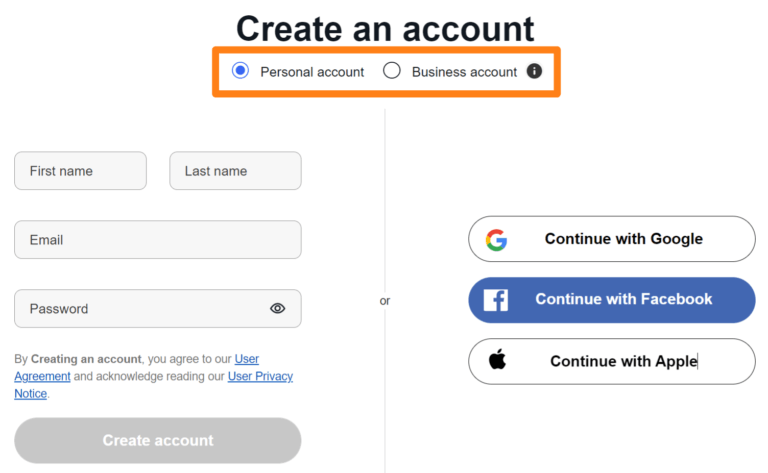Click the Google logo icon
The width and height of the screenshot is (768, 473).
coord(496,239)
